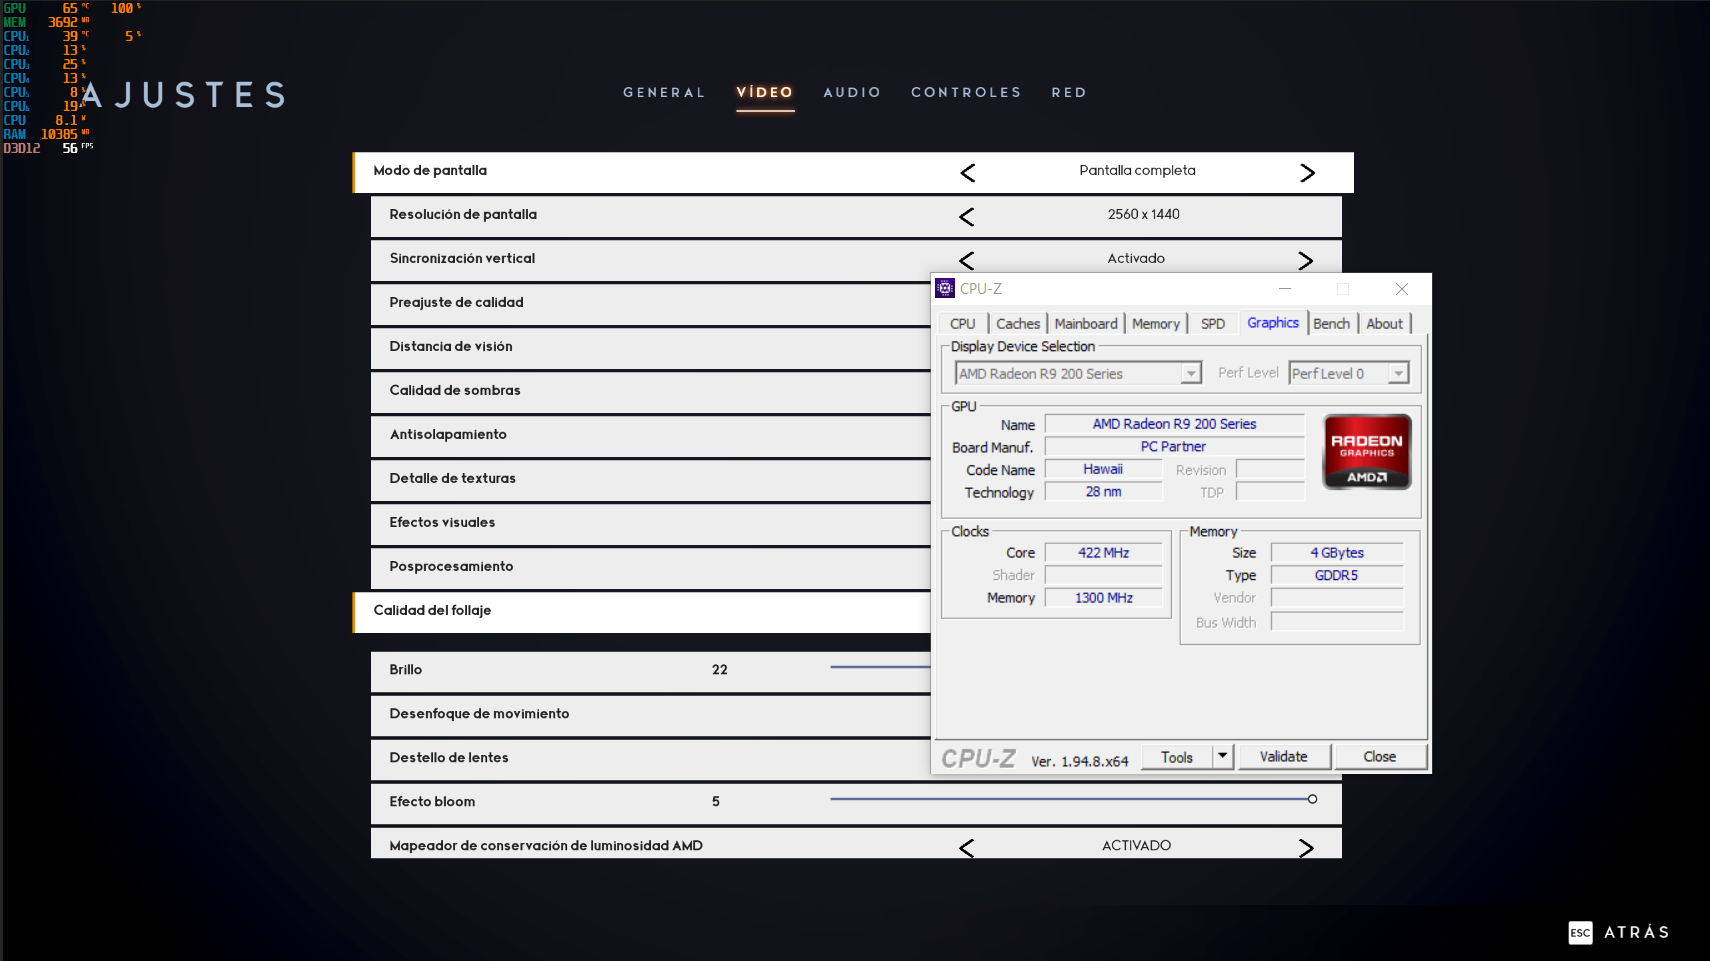Open the Bench tab in CPU-Z
Viewport: 1710px width, 961px height.
pyautogui.click(x=1331, y=324)
